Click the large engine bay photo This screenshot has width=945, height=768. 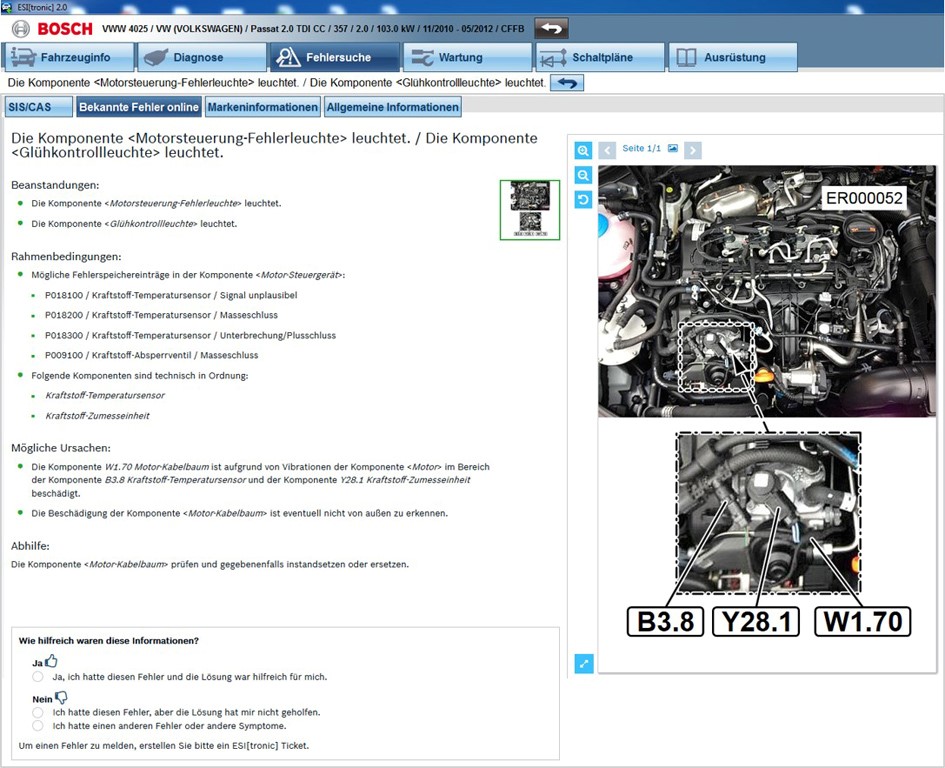click(767, 291)
